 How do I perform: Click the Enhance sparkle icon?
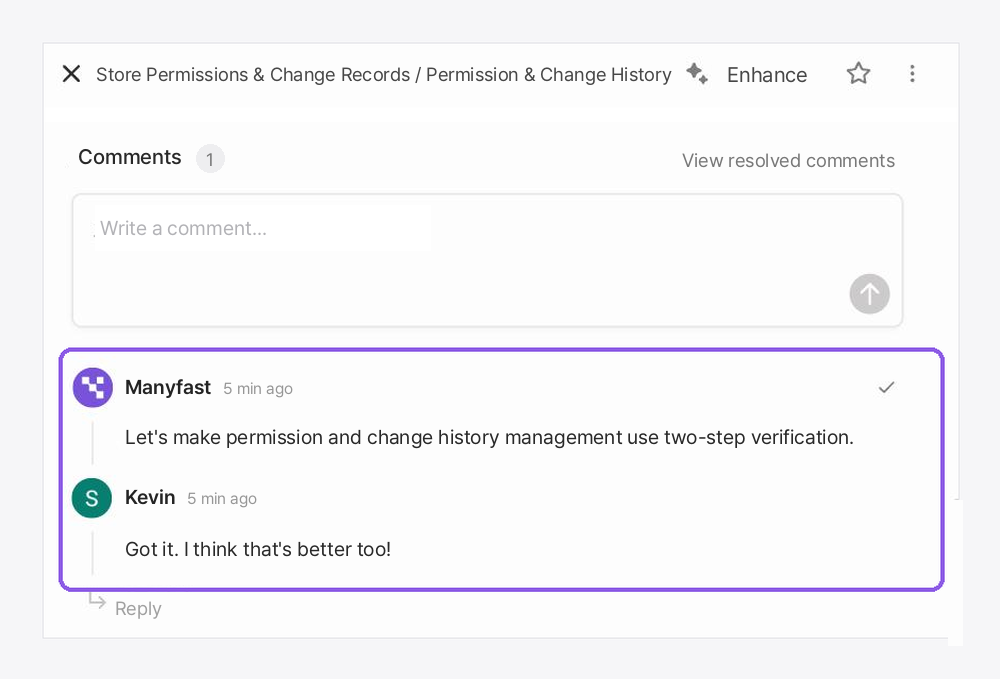click(697, 74)
